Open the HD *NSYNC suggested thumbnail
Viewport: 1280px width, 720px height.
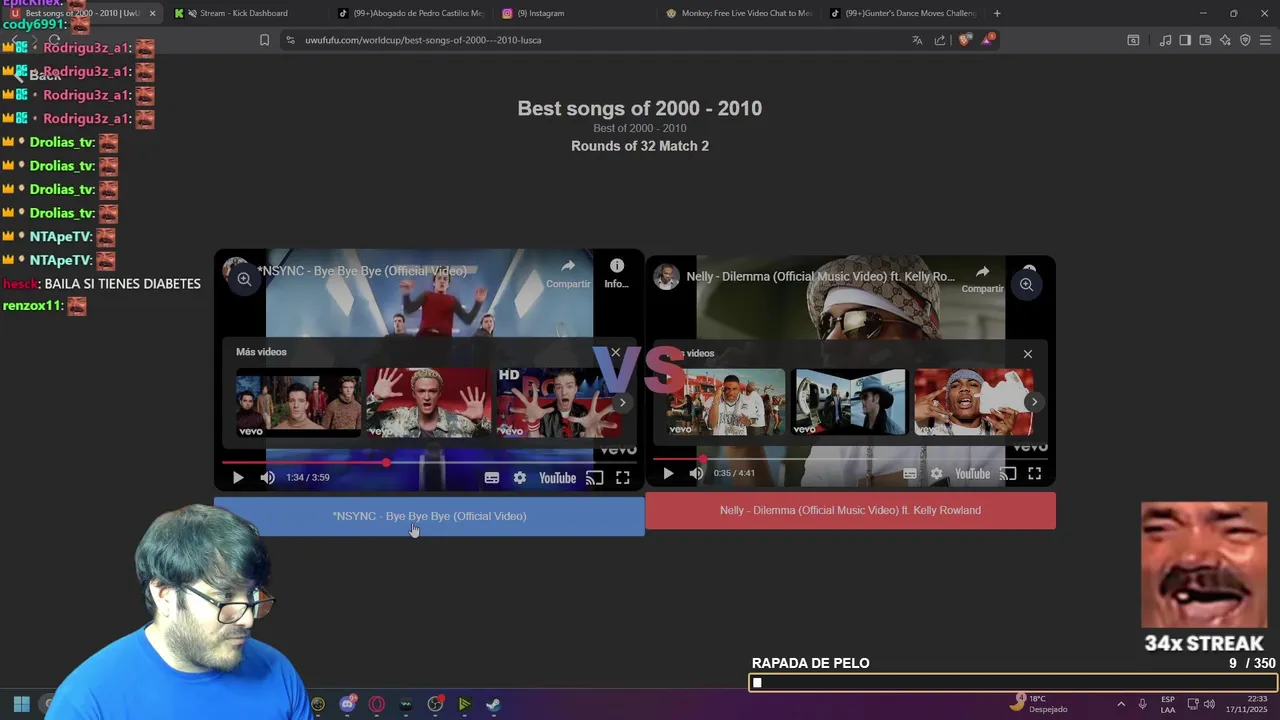point(558,402)
